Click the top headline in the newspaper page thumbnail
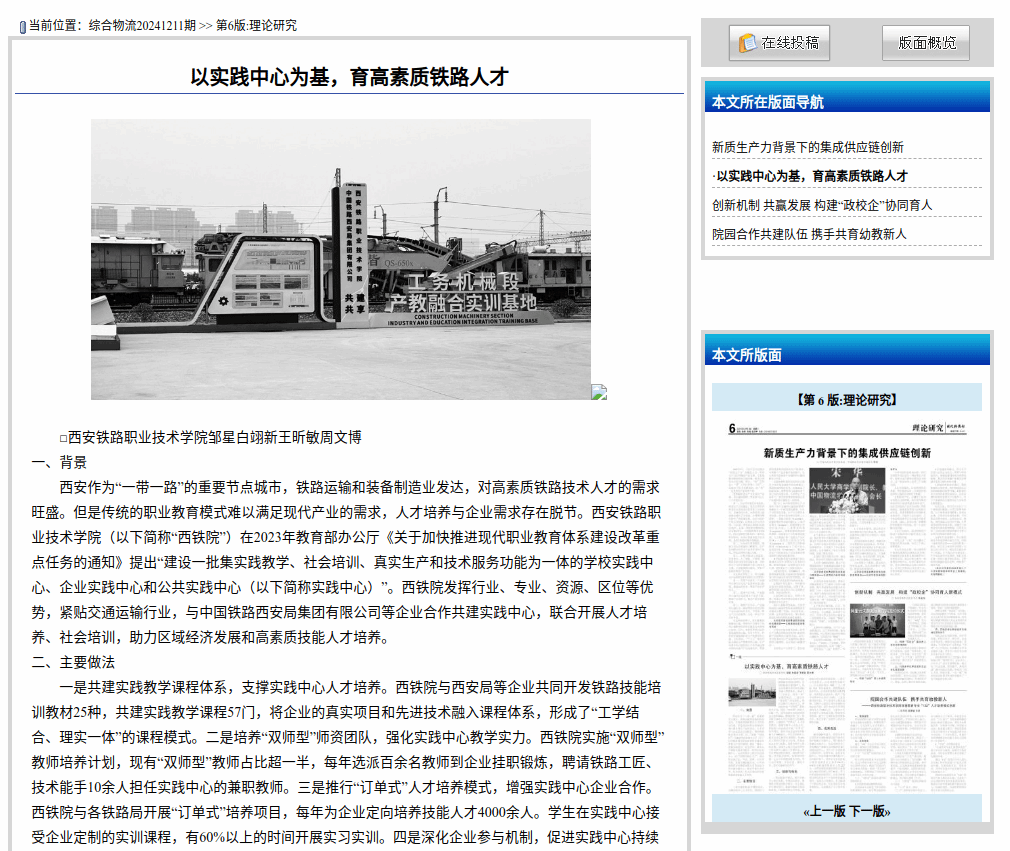Image resolution: width=1010 pixels, height=851 pixels. (x=846, y=453)
